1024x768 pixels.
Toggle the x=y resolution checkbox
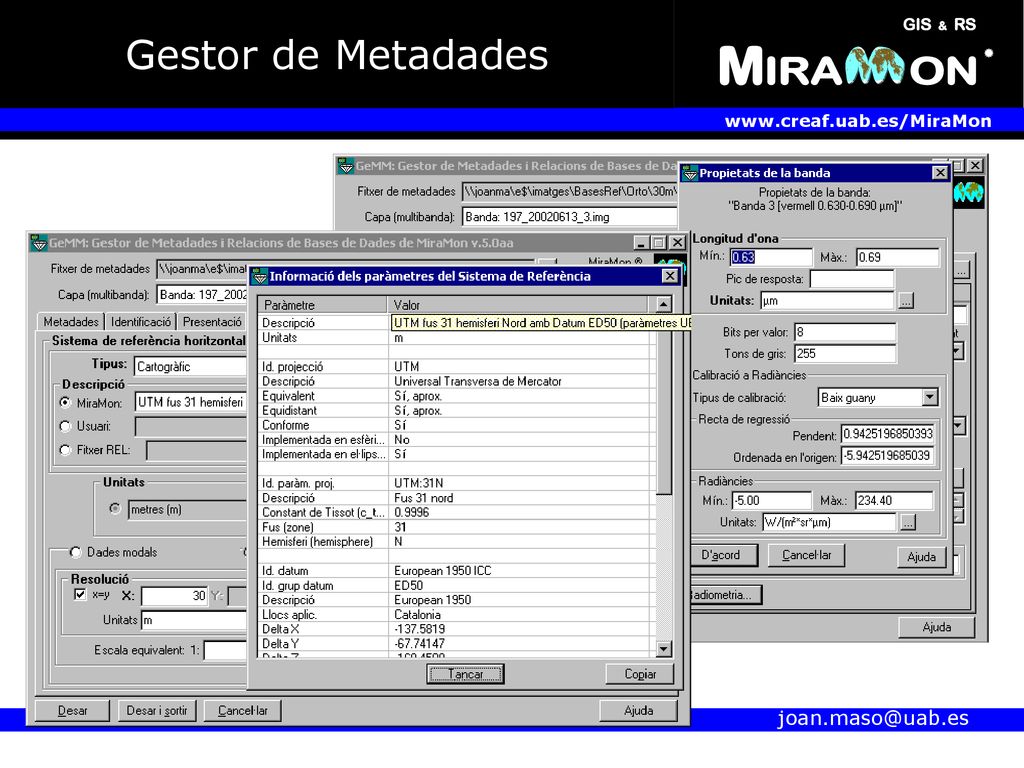[80, 594]
